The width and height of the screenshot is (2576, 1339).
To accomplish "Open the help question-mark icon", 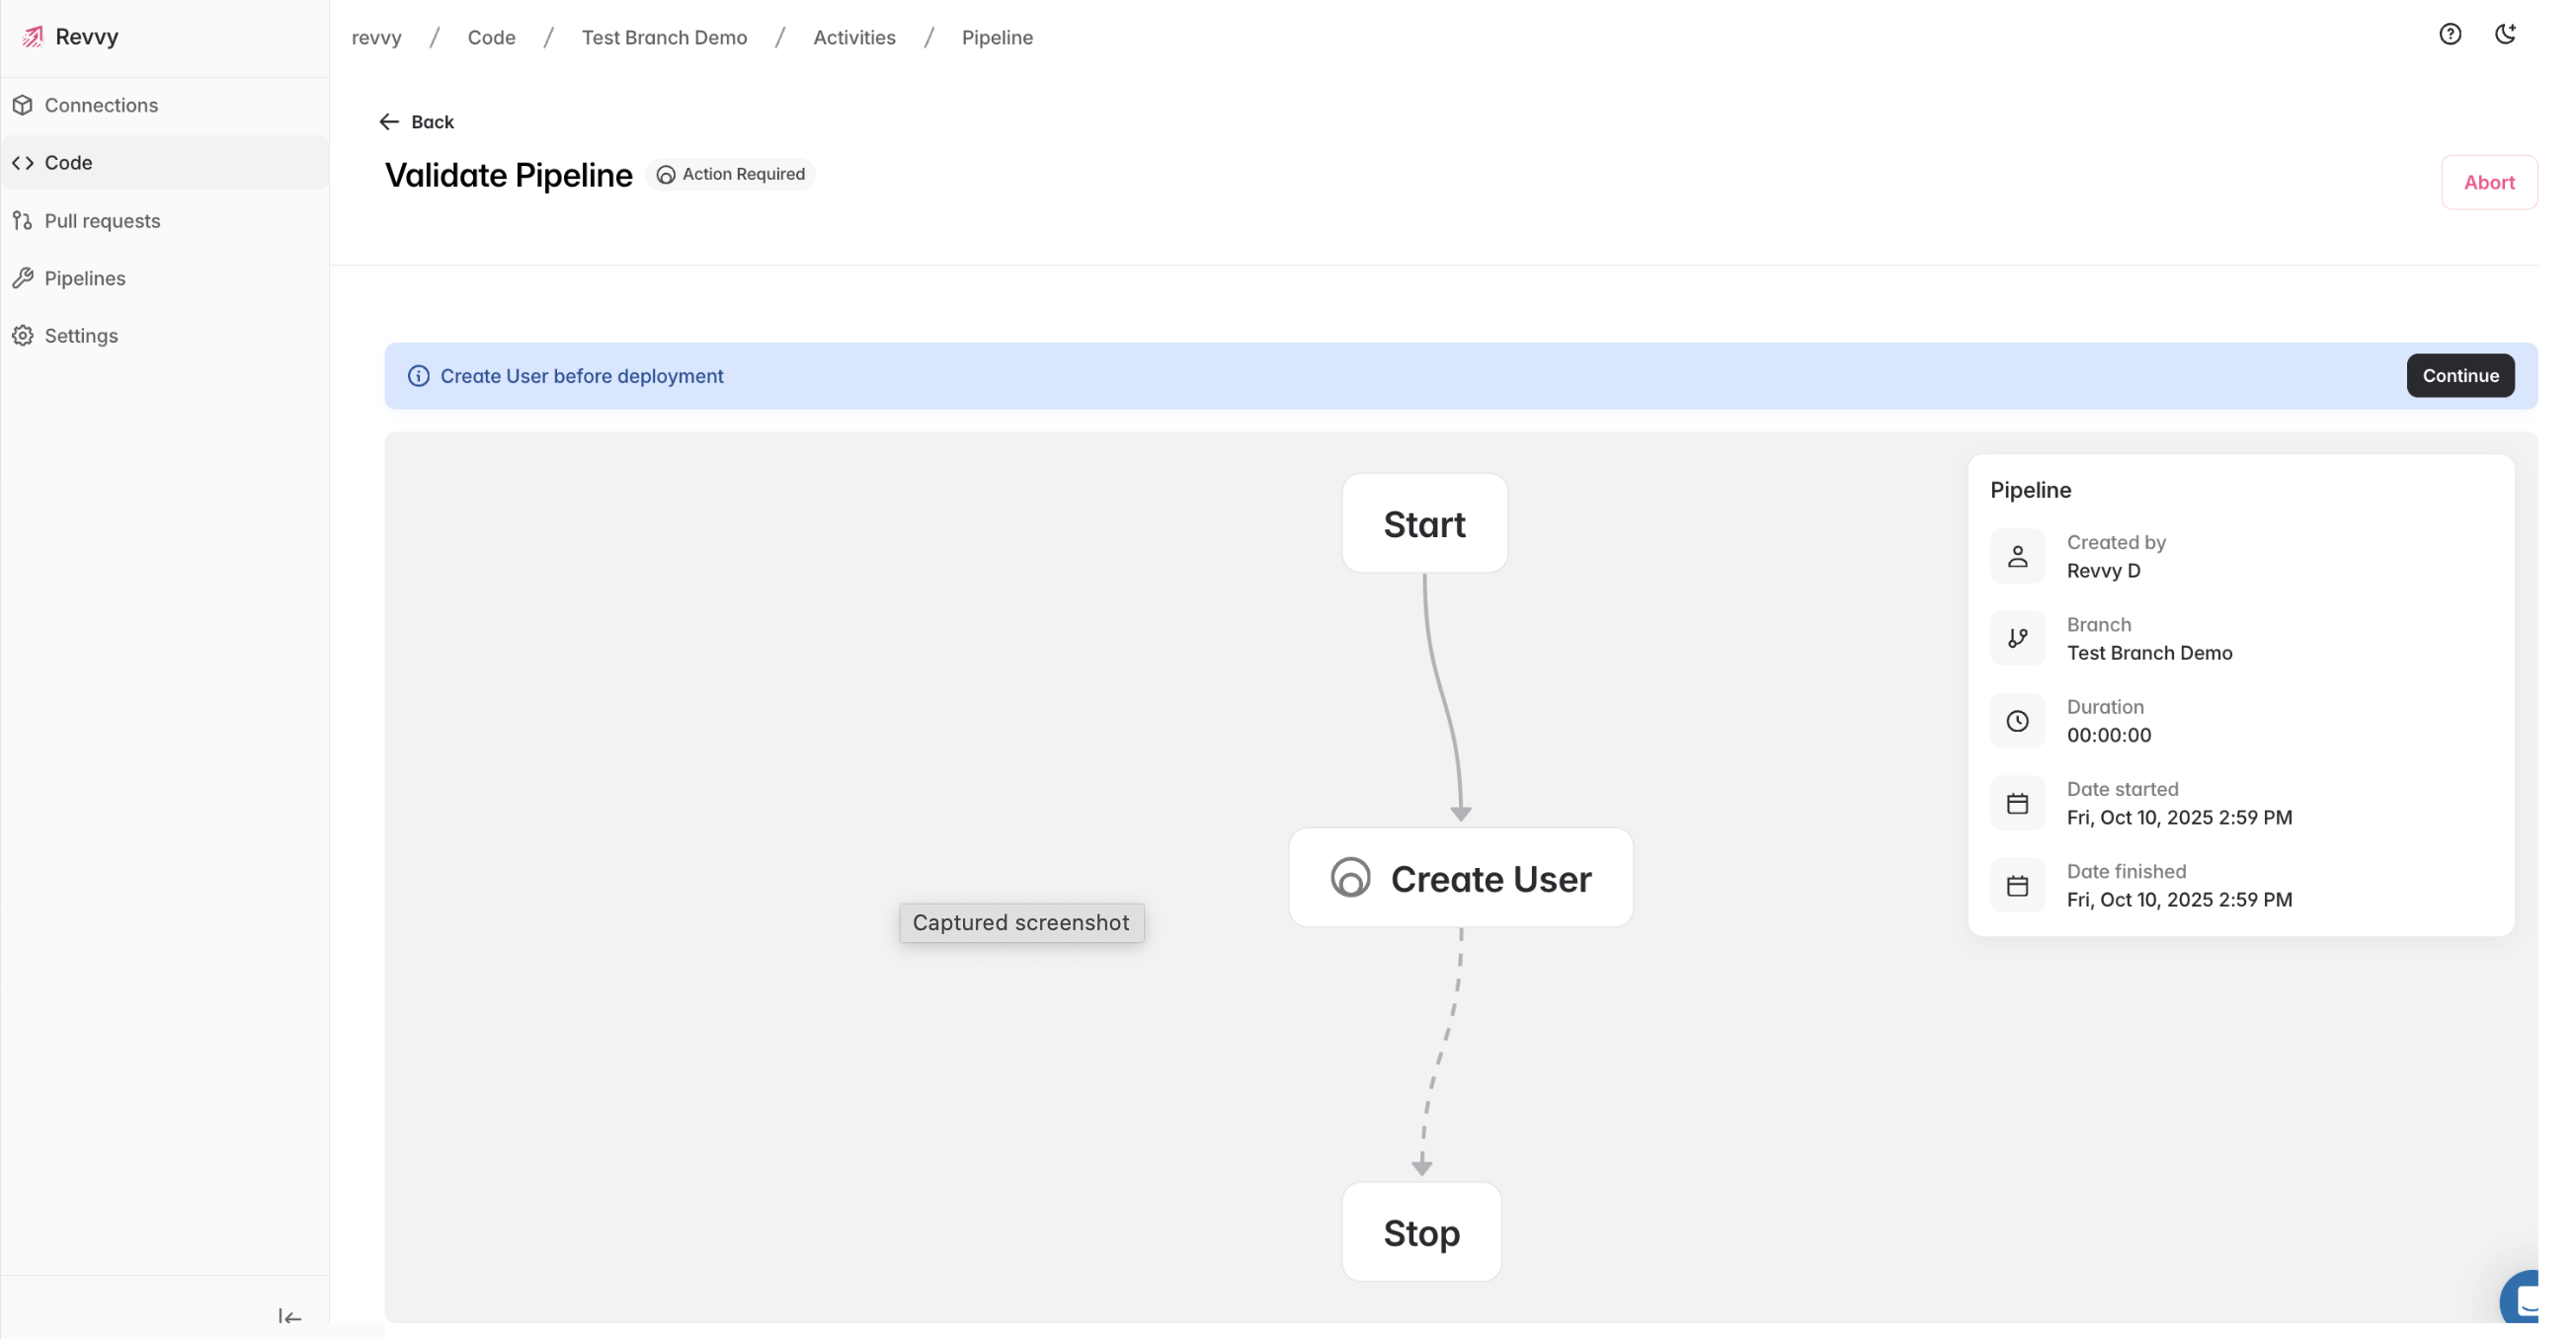I will [x=2449, y=35].
